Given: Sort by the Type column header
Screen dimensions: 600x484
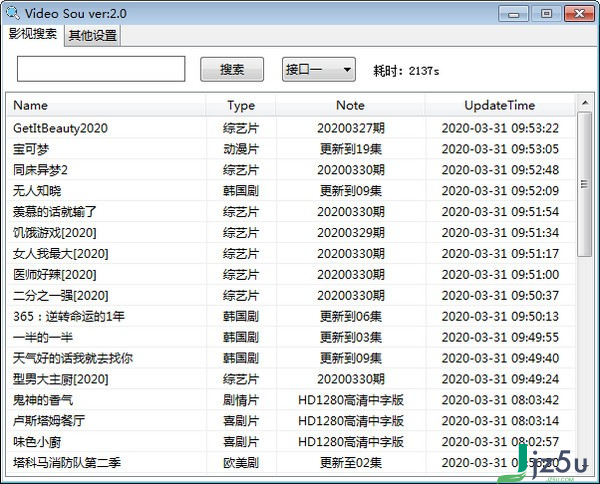Looking at the screenshot, I should pyautogui.click(x=241, y=105).
